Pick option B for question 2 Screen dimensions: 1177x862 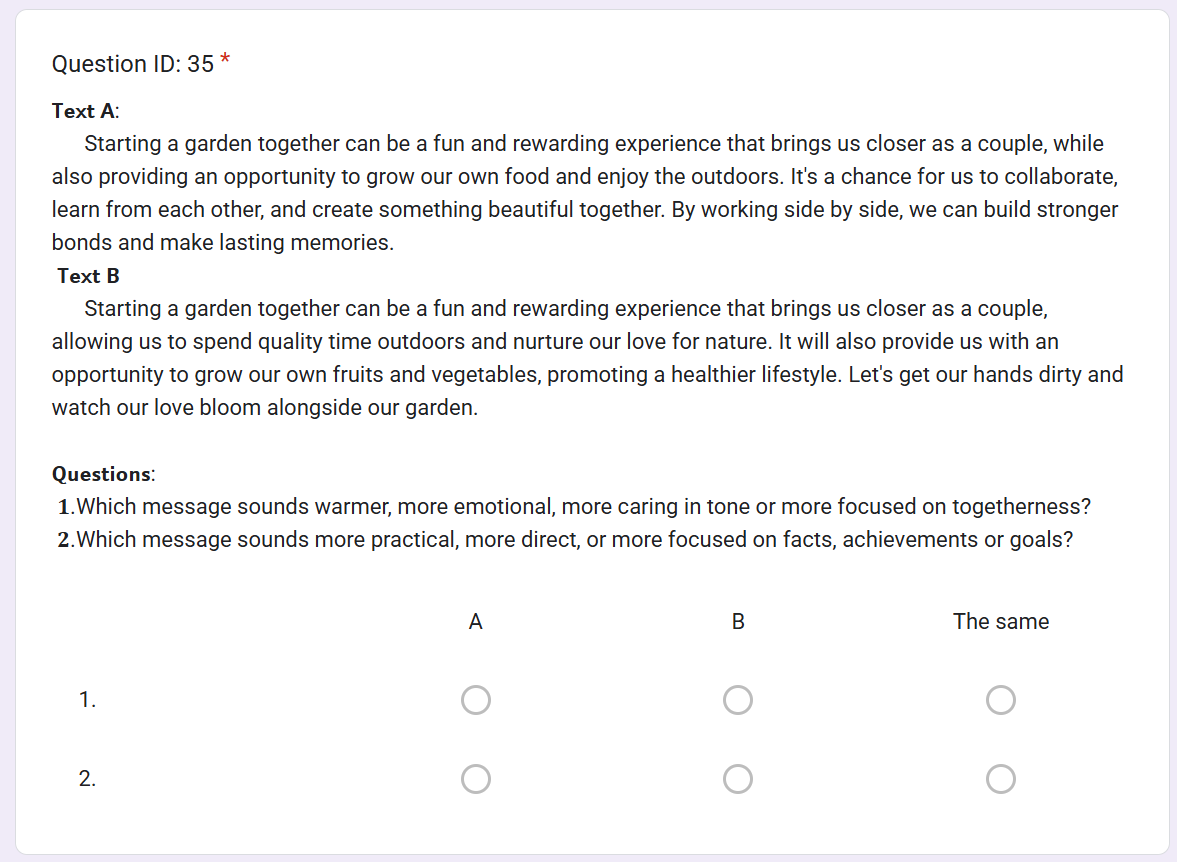(738, 778)
